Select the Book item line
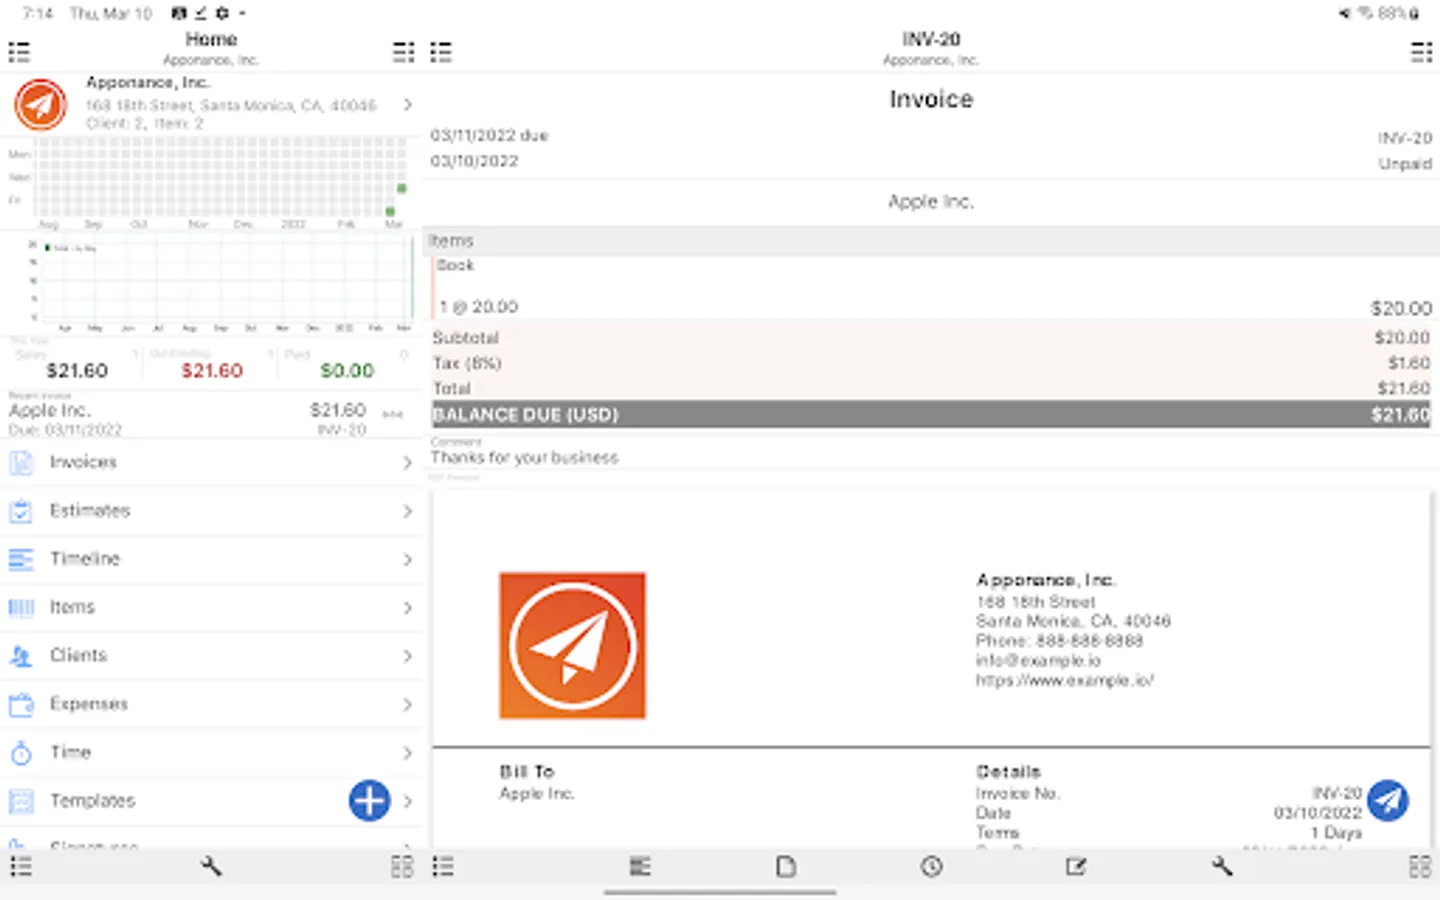This screenshot has height=900, width=1440. (x=932, y=288)
